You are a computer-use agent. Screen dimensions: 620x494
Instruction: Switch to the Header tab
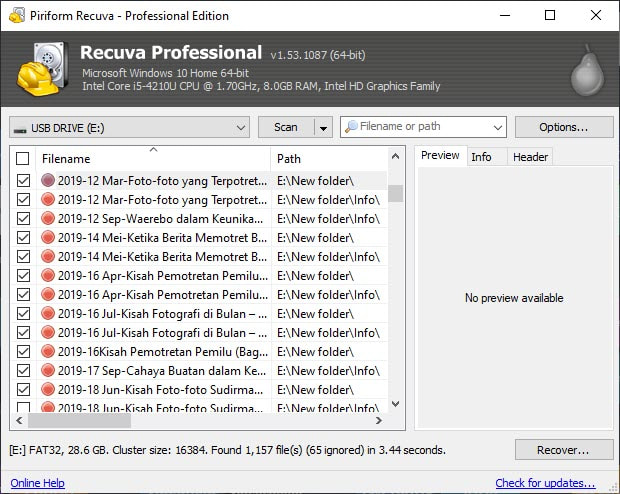coord(530,157)
